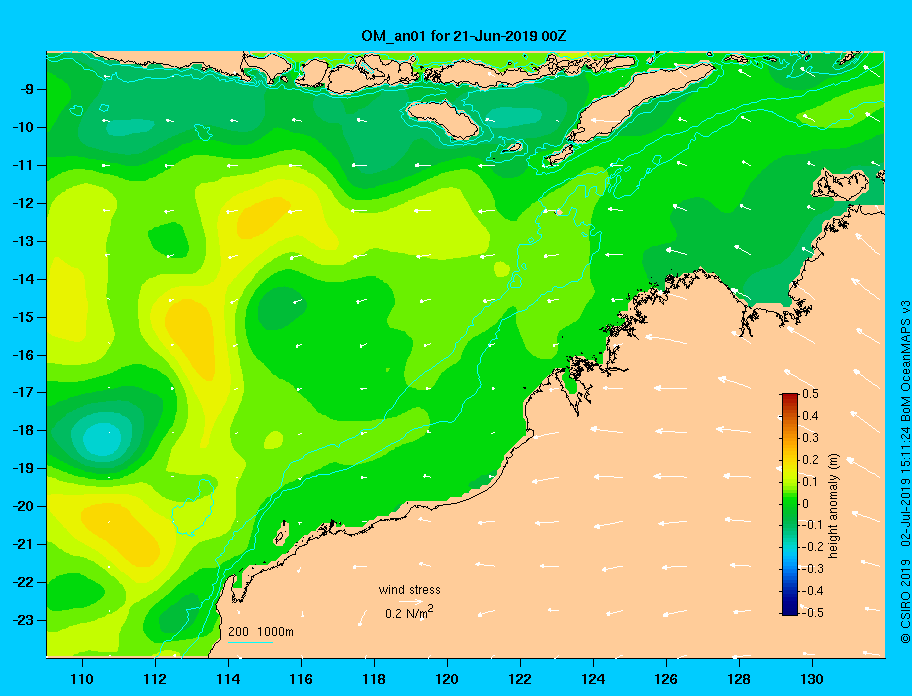This screenshot has height=696, width=912.
Task: Click the 0.5 label on the color scale
Action: 810,394
